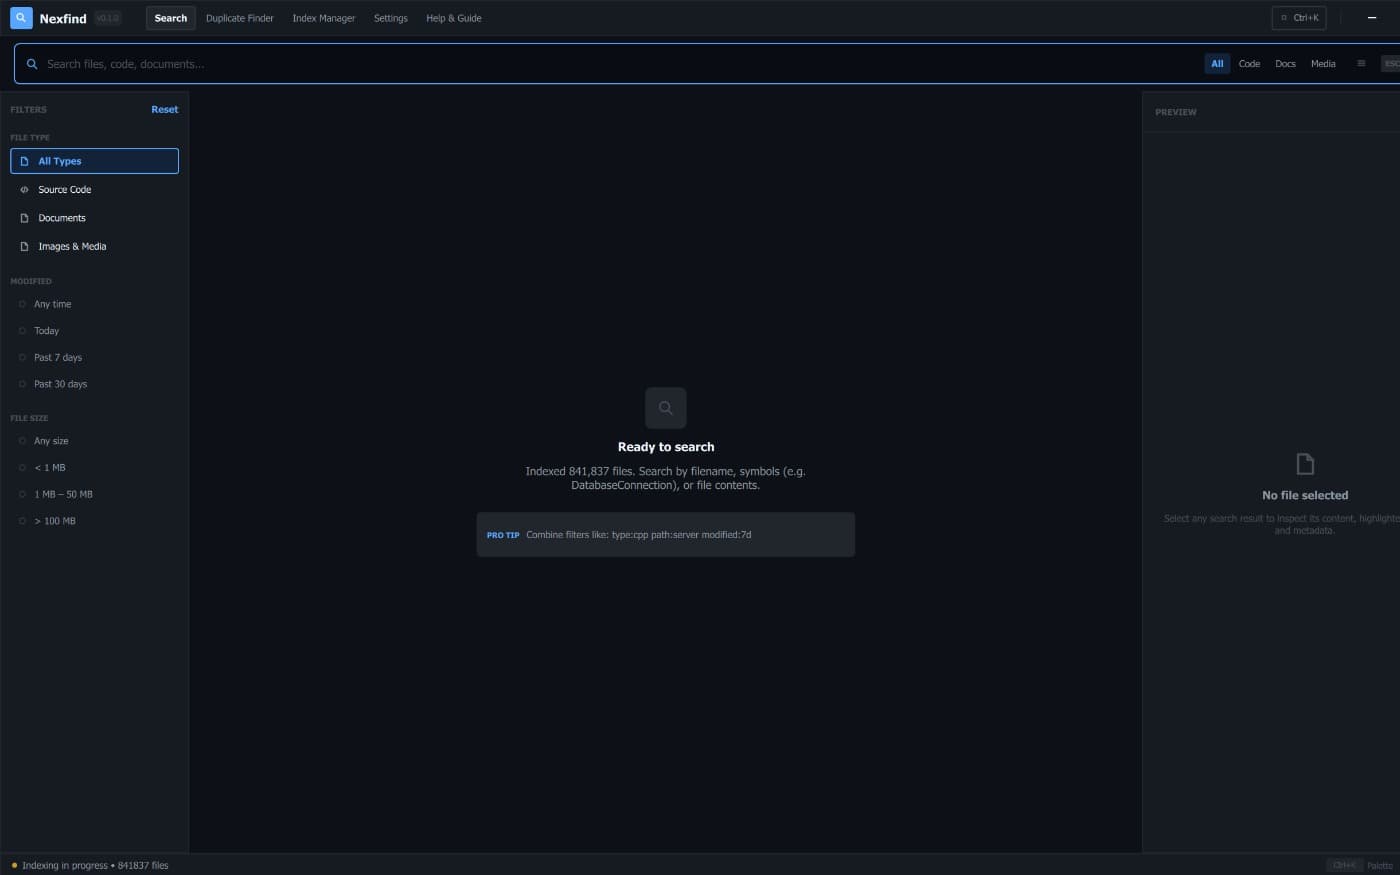Open the Index Manager tab

324,18
